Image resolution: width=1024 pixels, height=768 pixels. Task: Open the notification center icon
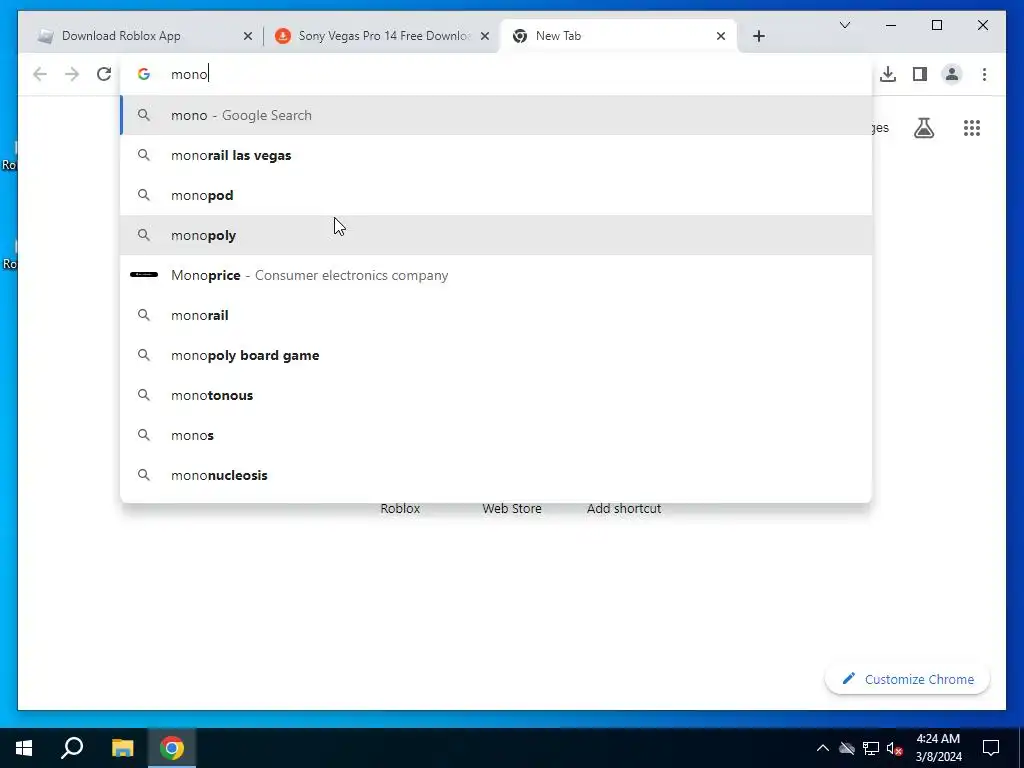click(x=991, y=748)
